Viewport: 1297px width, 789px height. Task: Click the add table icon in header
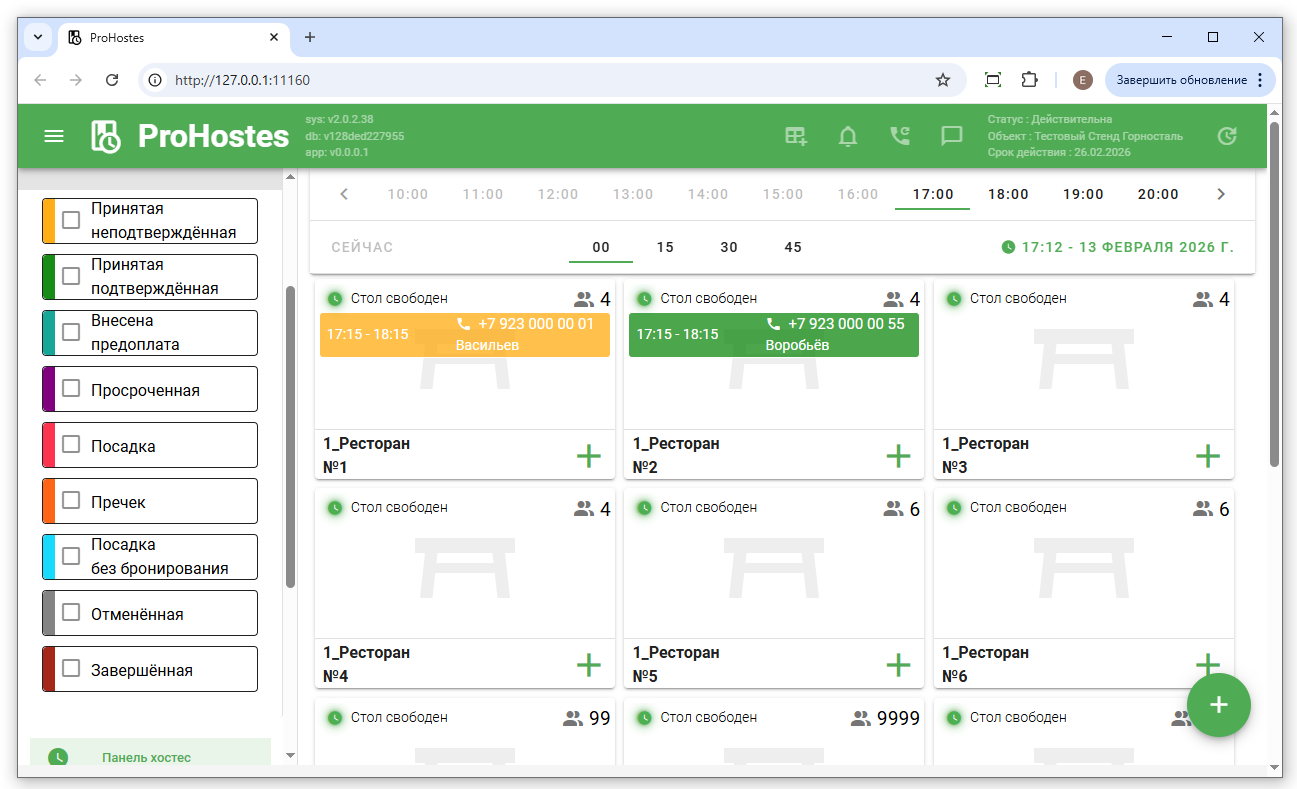[x=796, y=136]
